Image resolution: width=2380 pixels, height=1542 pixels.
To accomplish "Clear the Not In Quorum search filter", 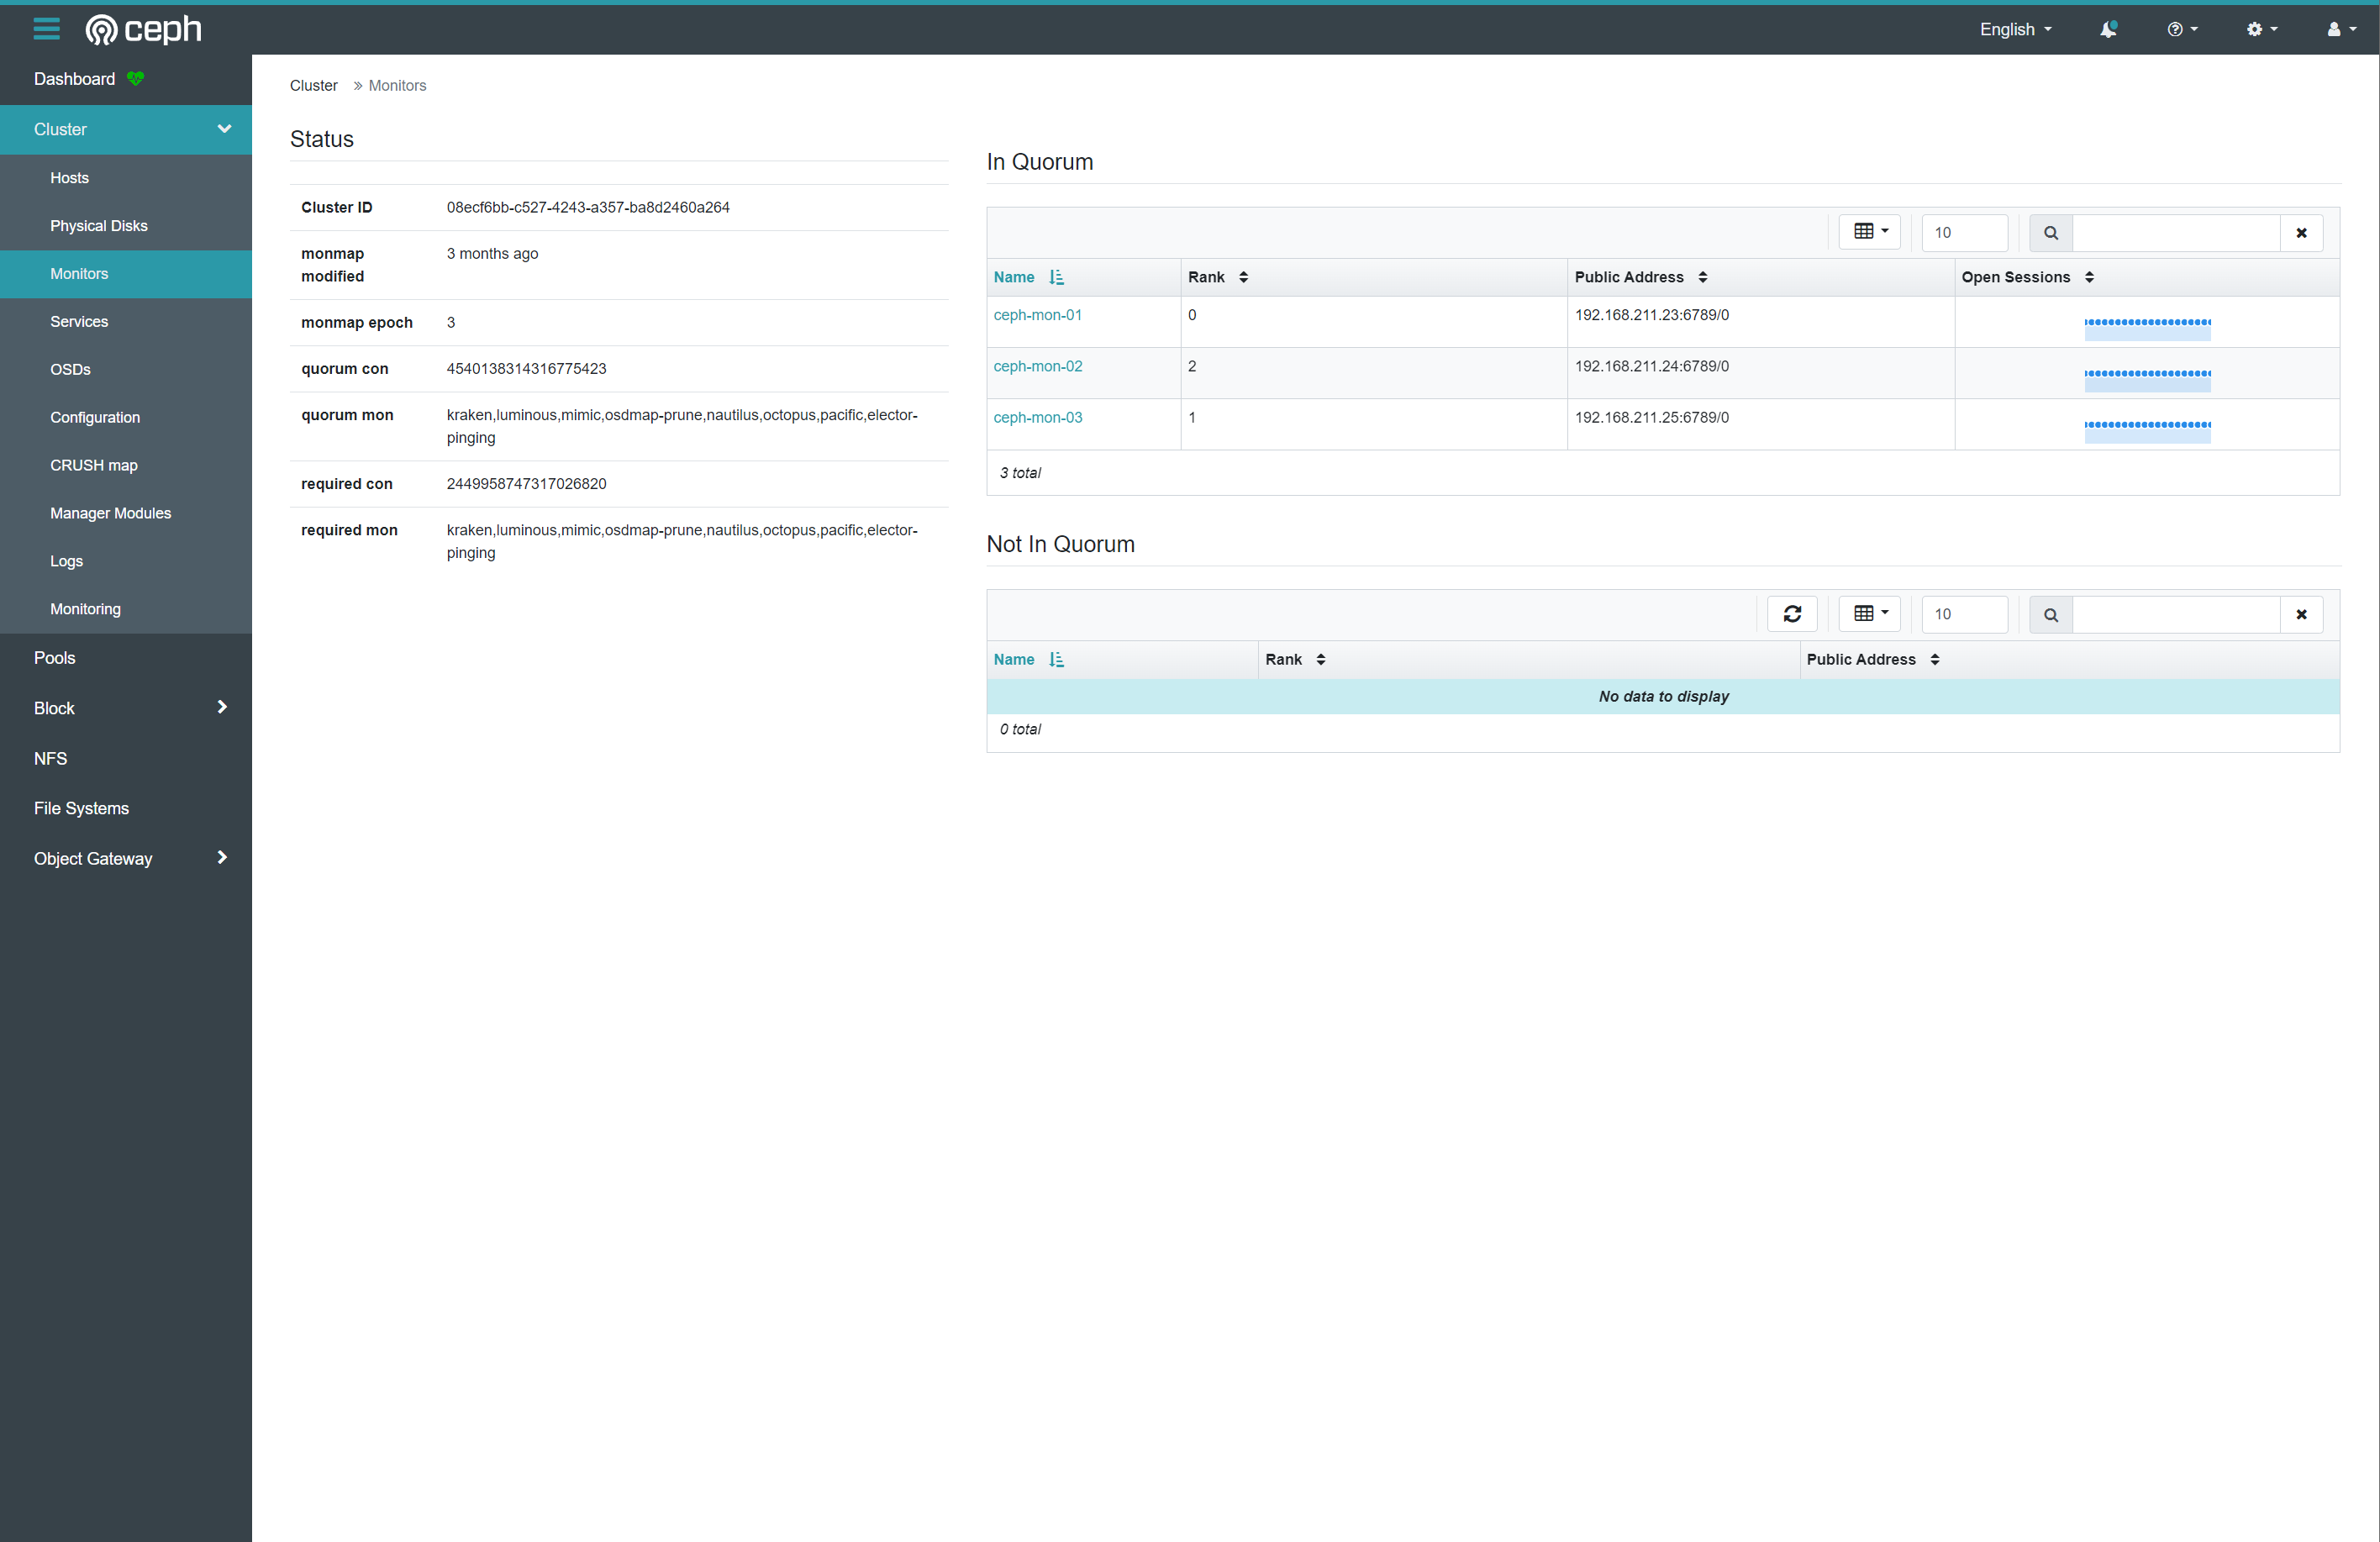I will [2301, 614].
